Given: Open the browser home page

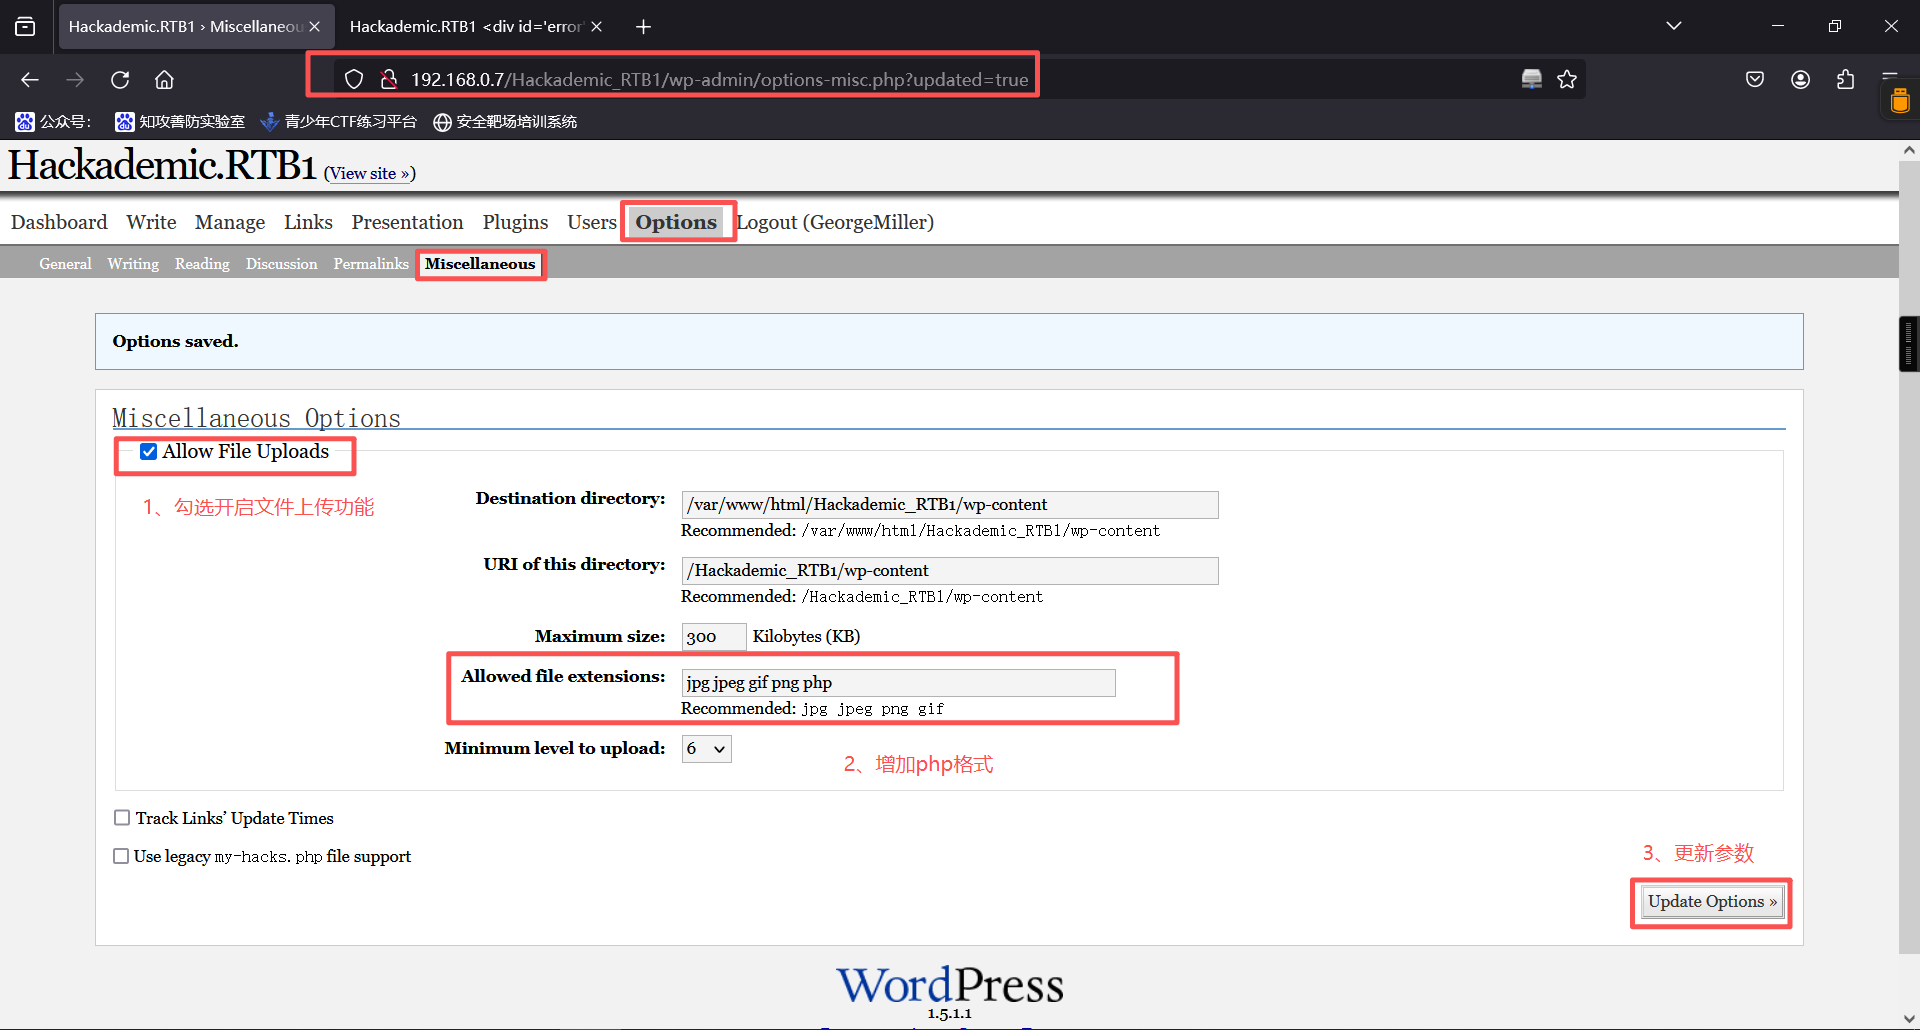Looking at the screenshot, I should pos(165,80).
